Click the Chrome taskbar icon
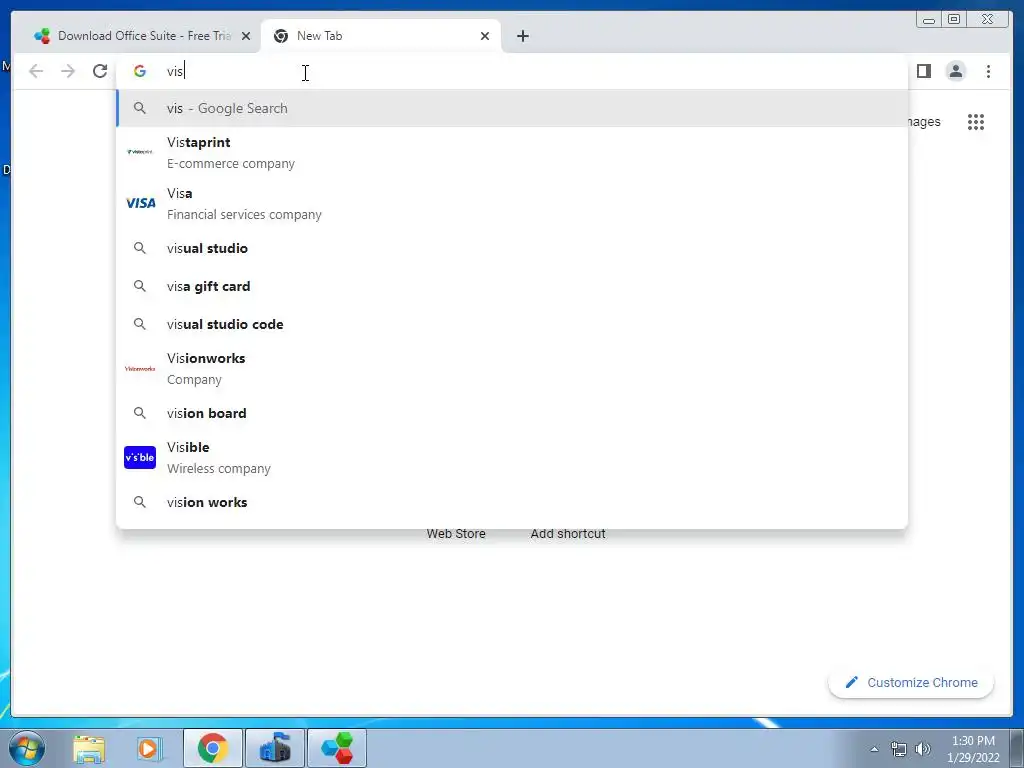This screenshot has width=1024, height=768. pos(213,748)
